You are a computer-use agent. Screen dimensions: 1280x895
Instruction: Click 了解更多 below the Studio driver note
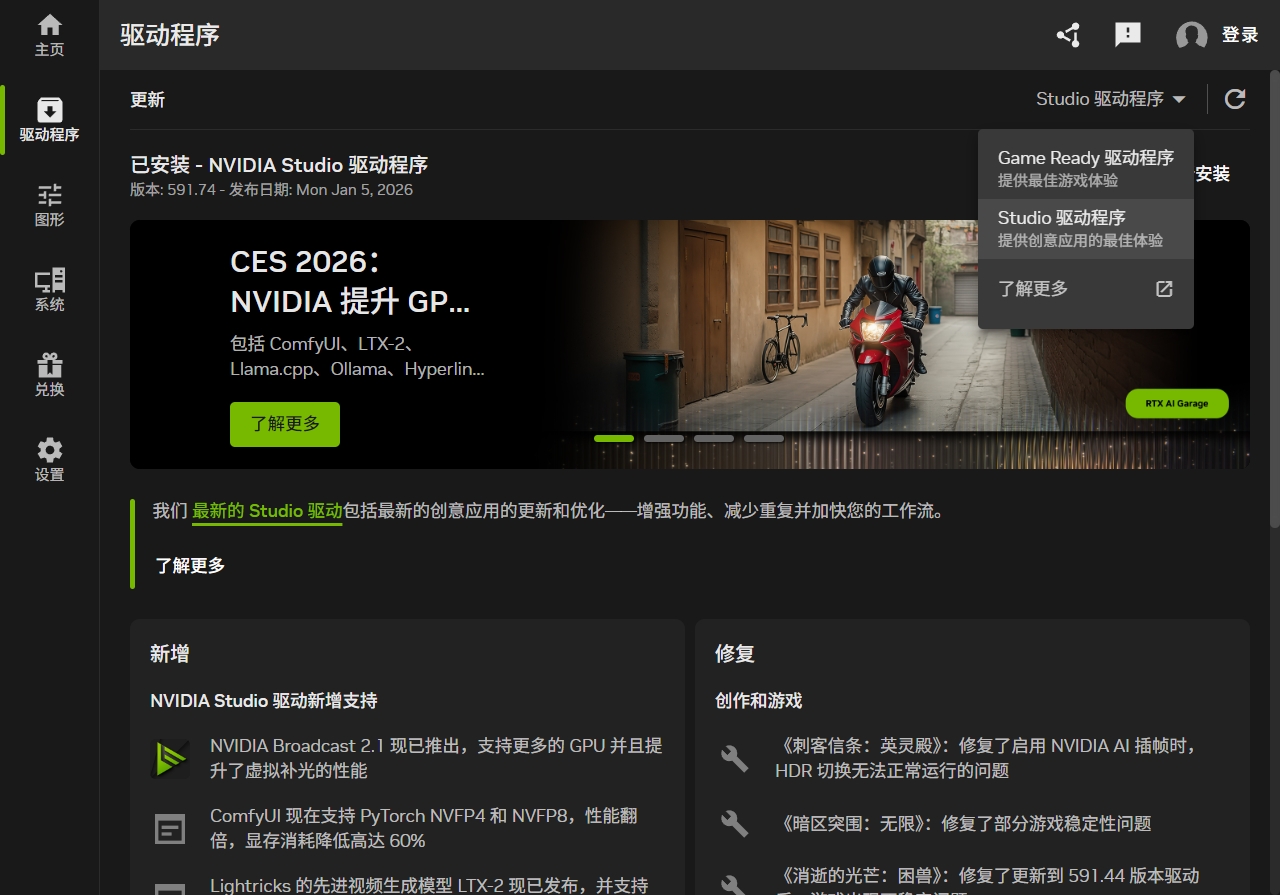click(x=190, y=566)
